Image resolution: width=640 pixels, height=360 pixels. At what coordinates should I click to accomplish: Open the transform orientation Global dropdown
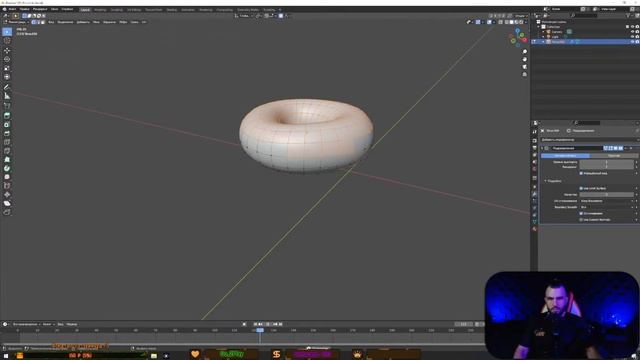click(245, 16)
